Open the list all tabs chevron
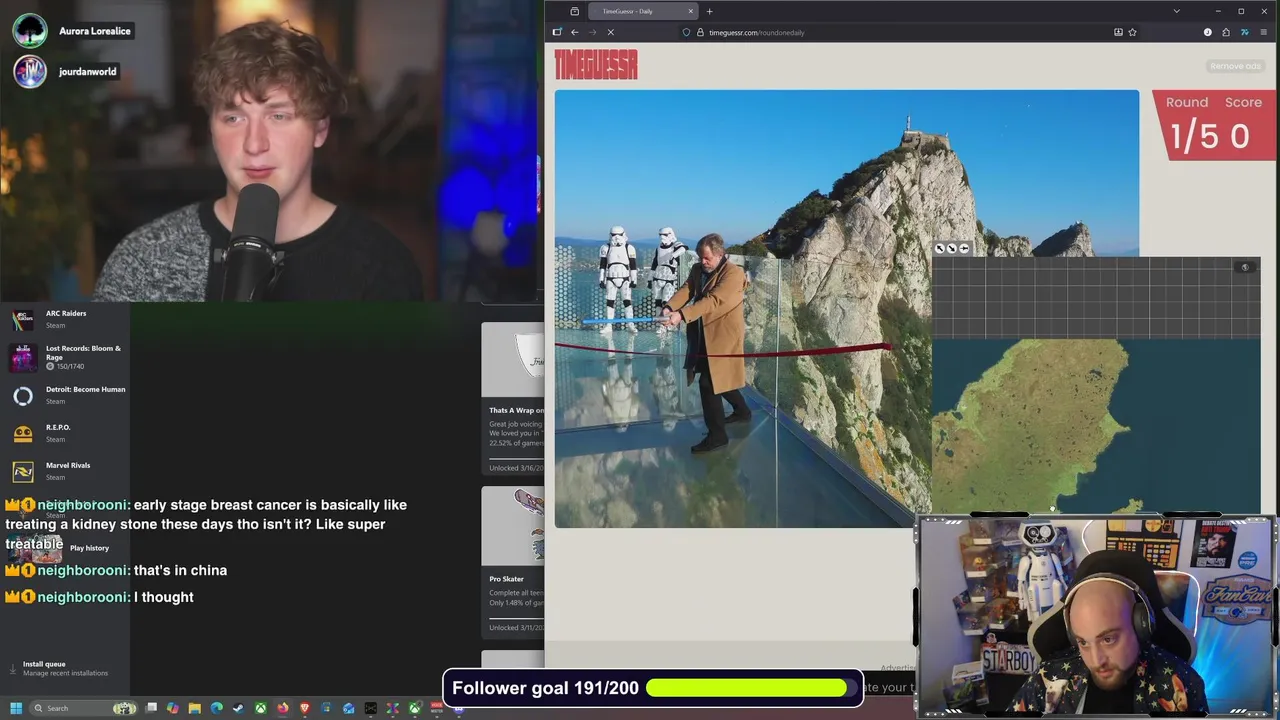The image size is (1280, 720). tap(1176, 11)
